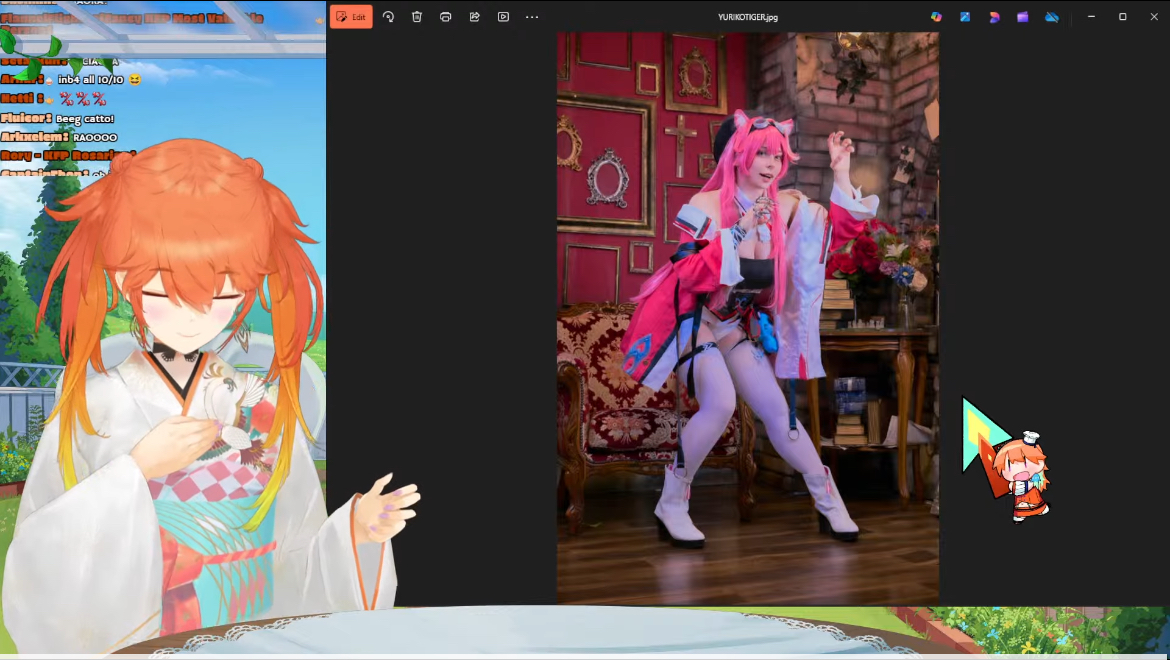Open the blue square app icon in title bar
1170x660 pixels.
point(965,16)
